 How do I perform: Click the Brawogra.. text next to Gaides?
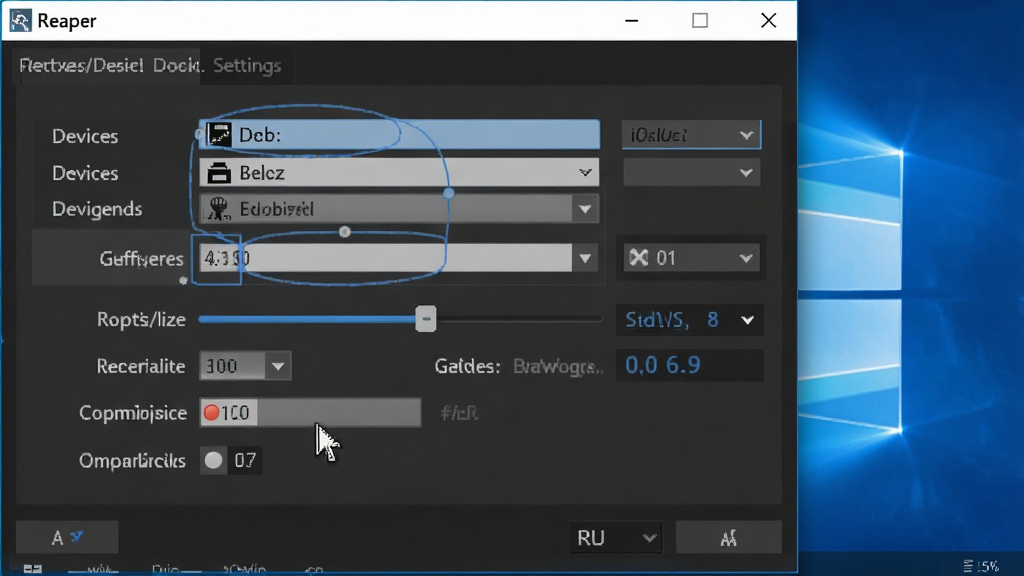point(557,366)
